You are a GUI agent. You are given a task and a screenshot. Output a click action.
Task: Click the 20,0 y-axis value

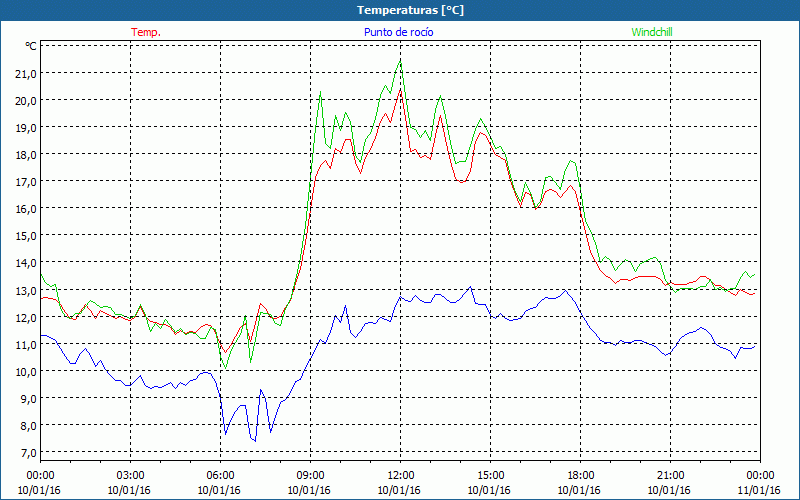(x=27, y=101)
